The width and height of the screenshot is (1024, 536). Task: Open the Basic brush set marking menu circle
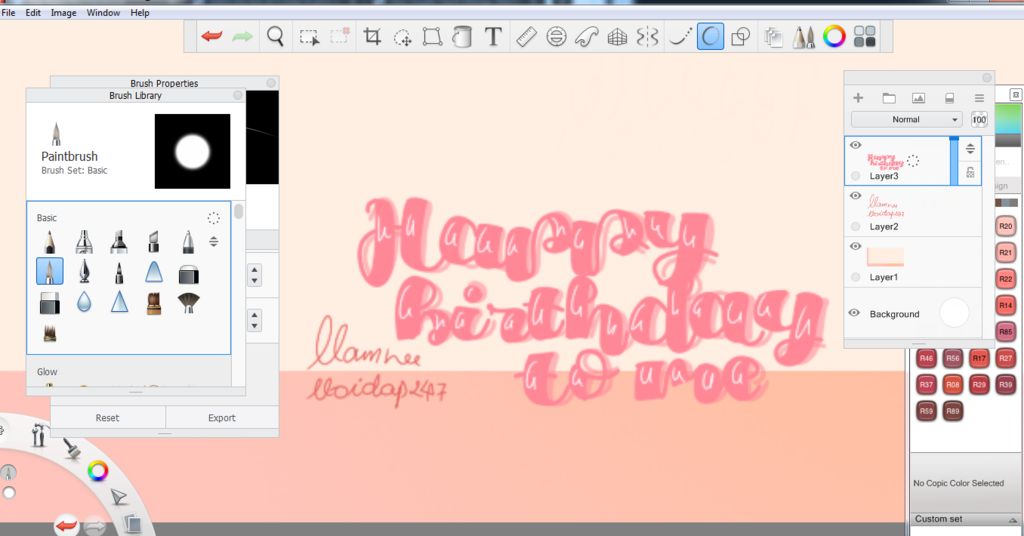pyautogui.click(x=214, y=218)
